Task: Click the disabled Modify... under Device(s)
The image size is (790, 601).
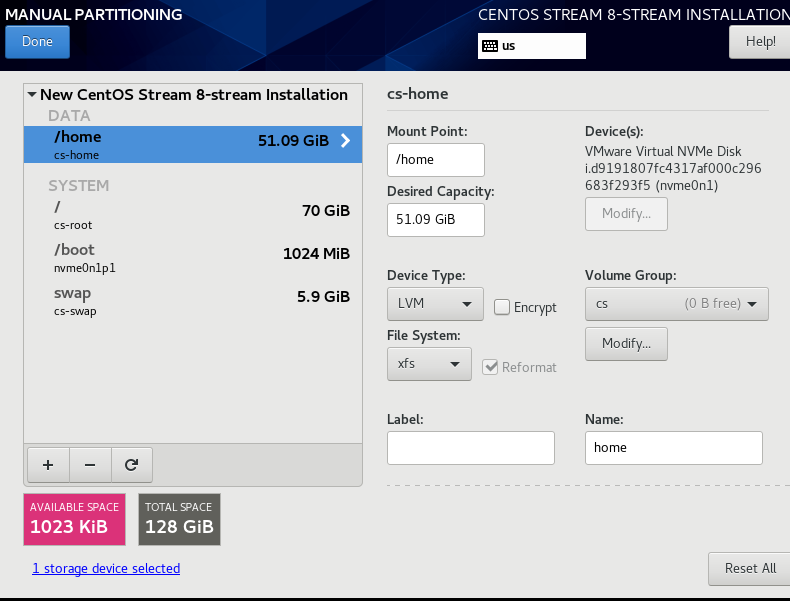Action: pyautogui.click(x=626, y=214)
